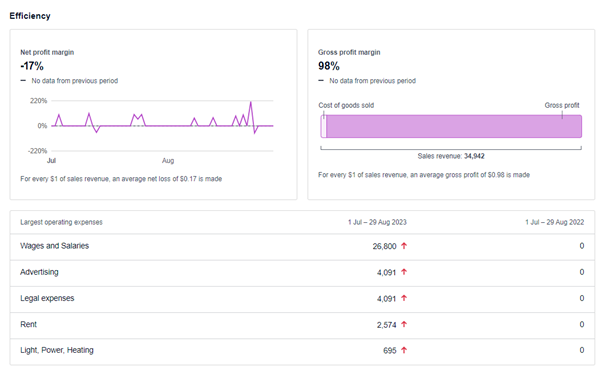Click the red up arrow beside Wages and Salaries

click(404, 246)
